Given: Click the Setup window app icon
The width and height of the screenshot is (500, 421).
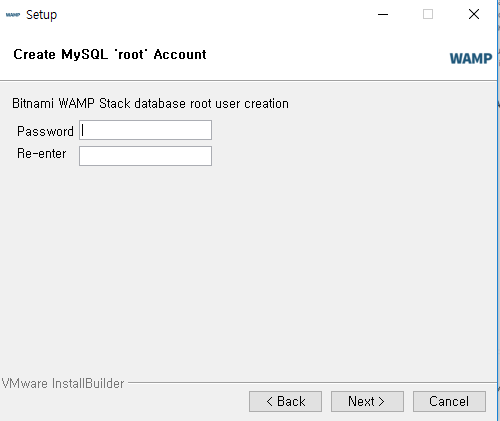Looking at the screenshot, I should click(x=13, y=15).
